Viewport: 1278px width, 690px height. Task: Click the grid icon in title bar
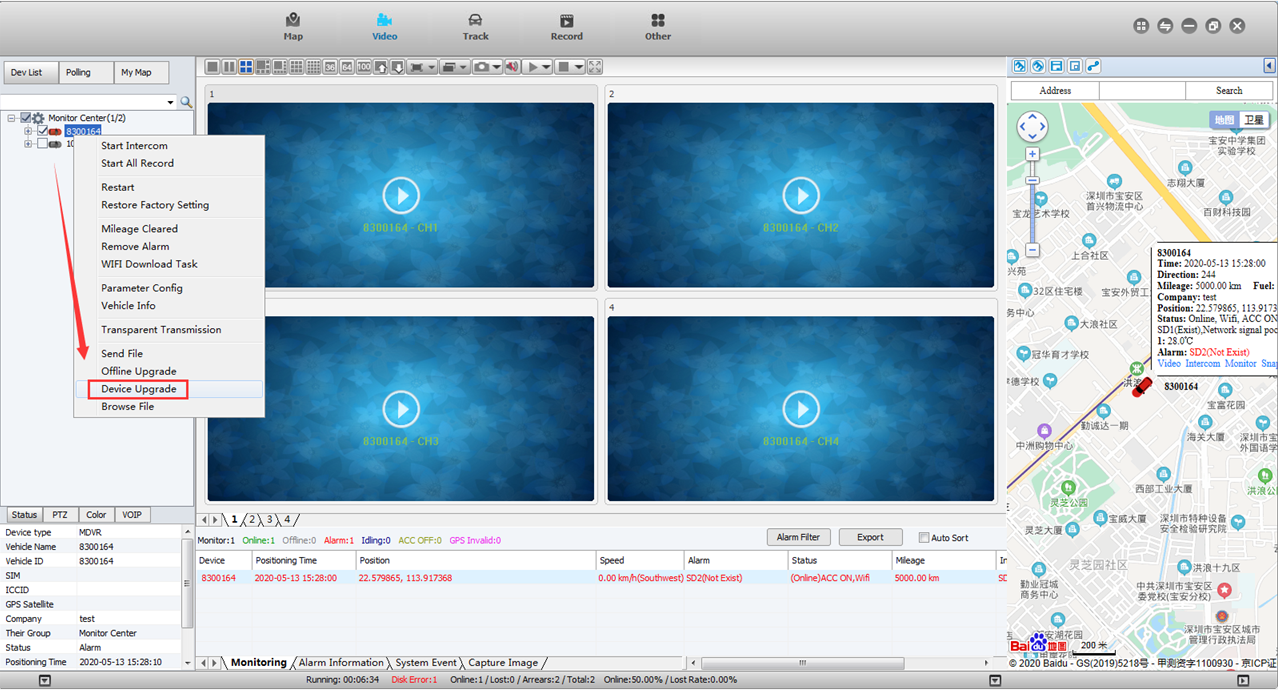pyautogui.click(x=1141, y=26)
